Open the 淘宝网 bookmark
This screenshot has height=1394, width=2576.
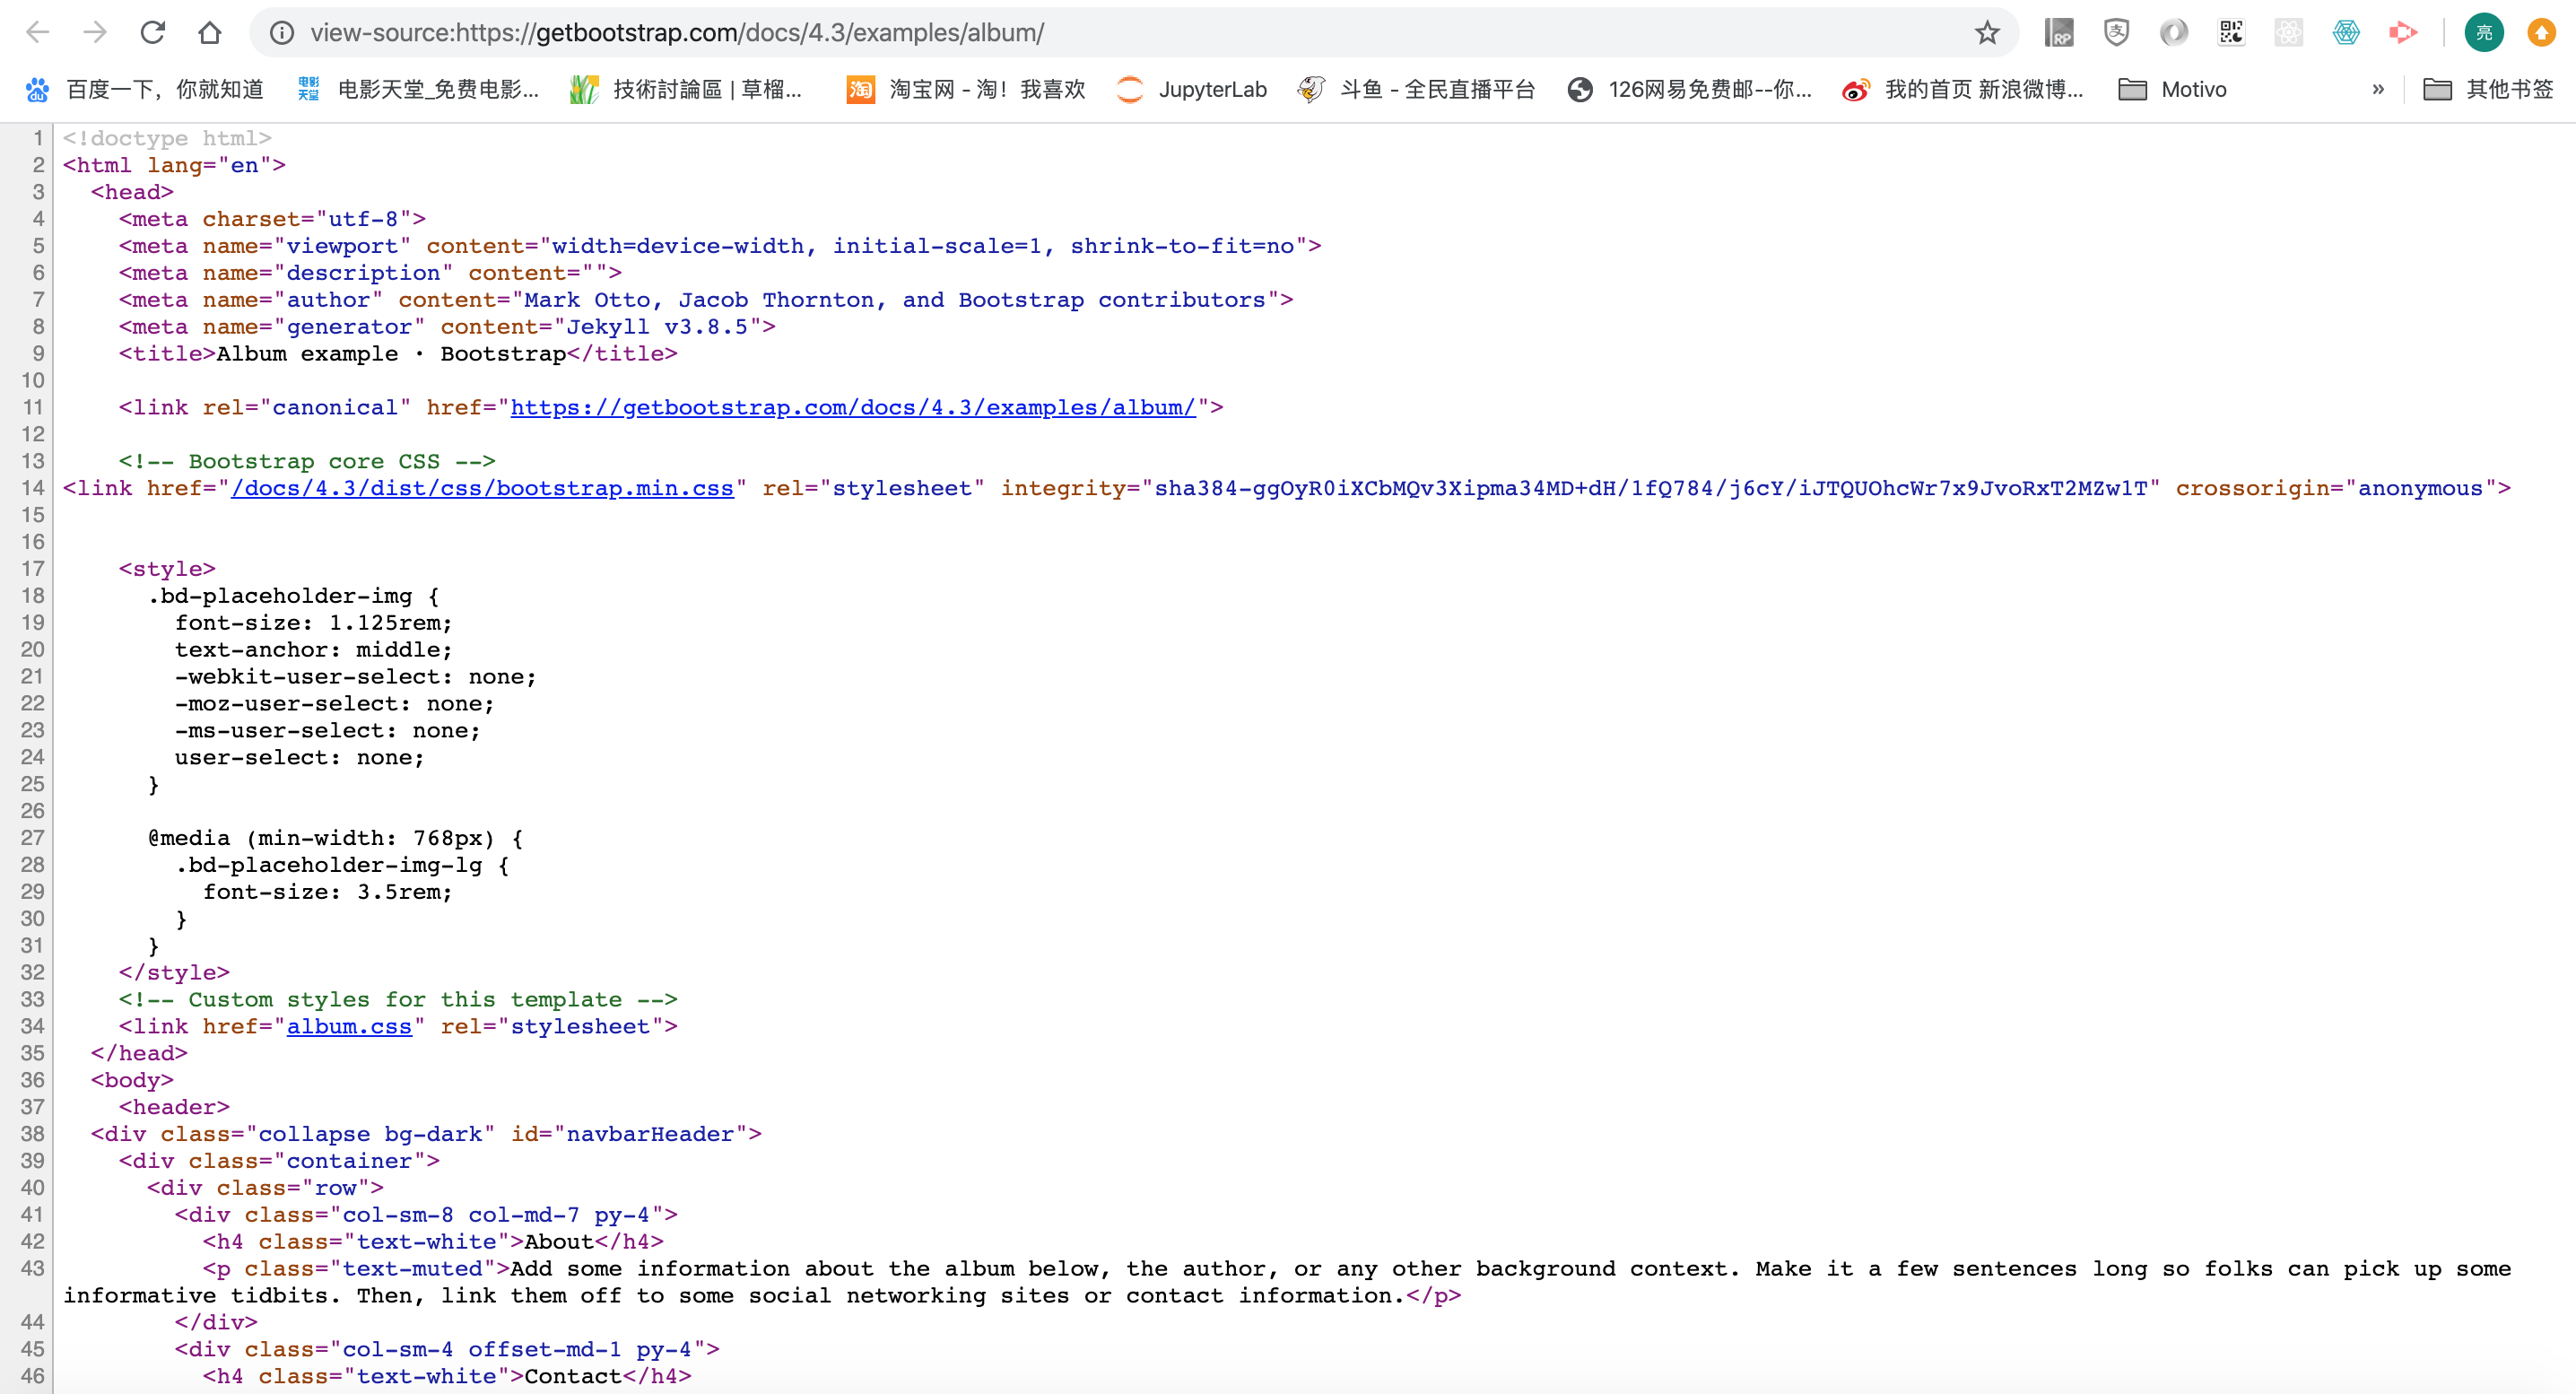pos(966,90)
